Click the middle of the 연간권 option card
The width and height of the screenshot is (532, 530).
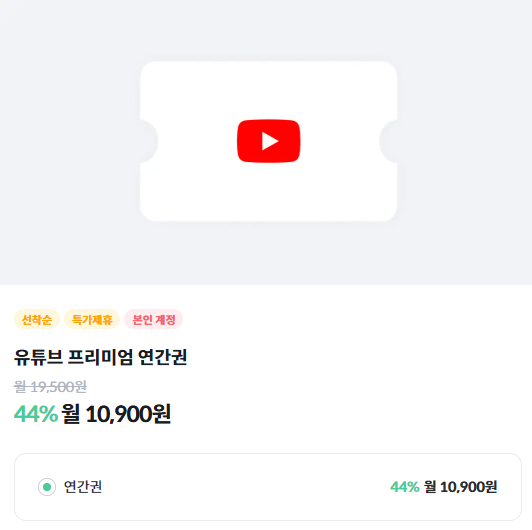[268, 487]
